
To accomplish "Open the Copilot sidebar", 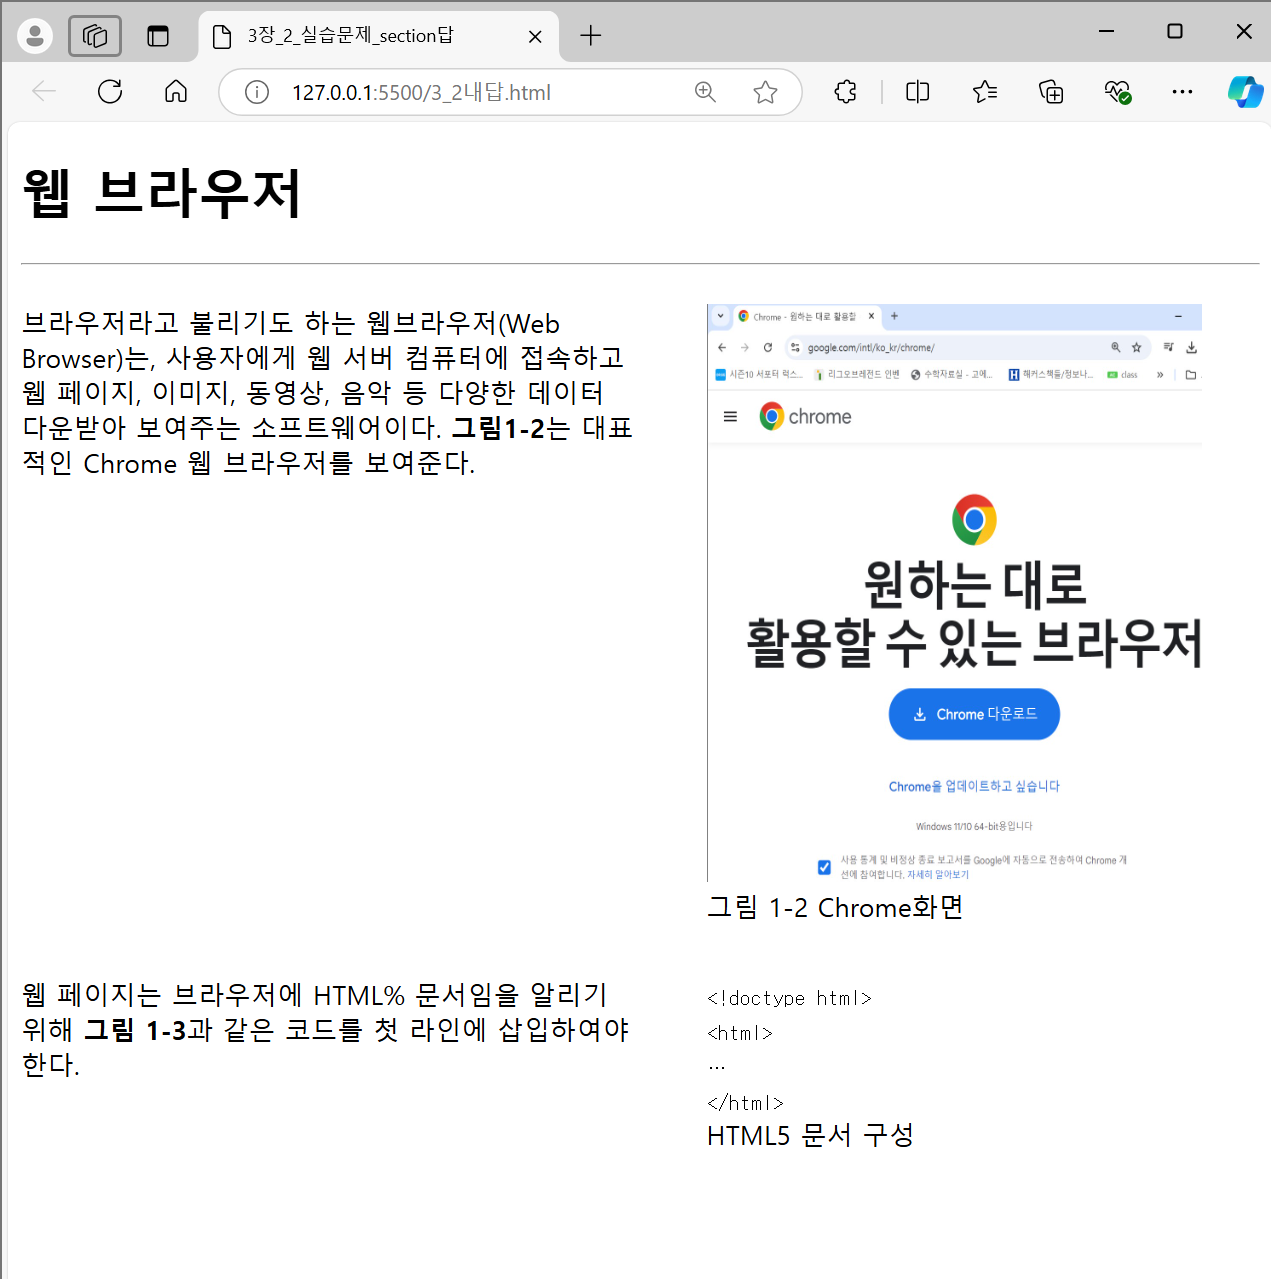I will pos(1245,92).
